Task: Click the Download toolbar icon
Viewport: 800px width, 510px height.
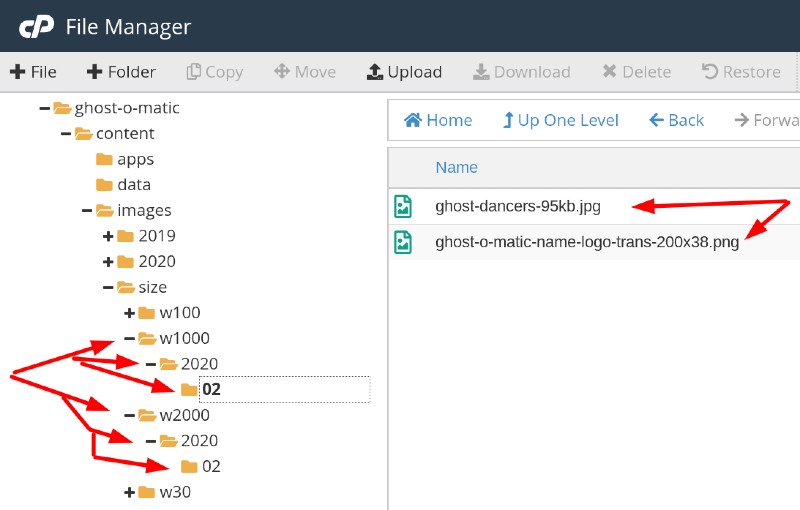Action: click(x=481, y=72)
